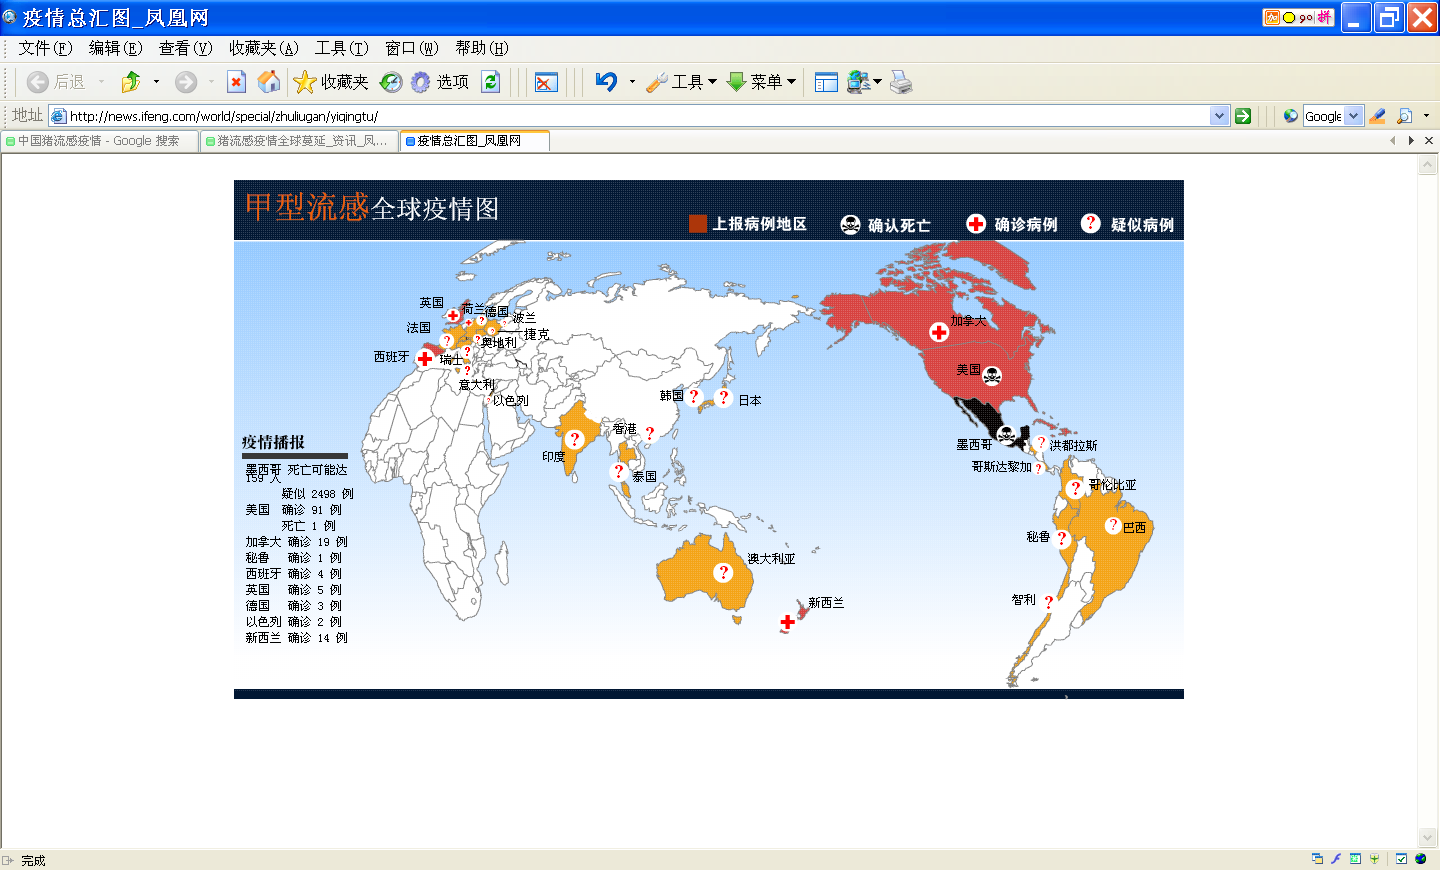1440x870 pixels.
Task: Open the Google search engine dropdown
Action: pos(1353,116)
